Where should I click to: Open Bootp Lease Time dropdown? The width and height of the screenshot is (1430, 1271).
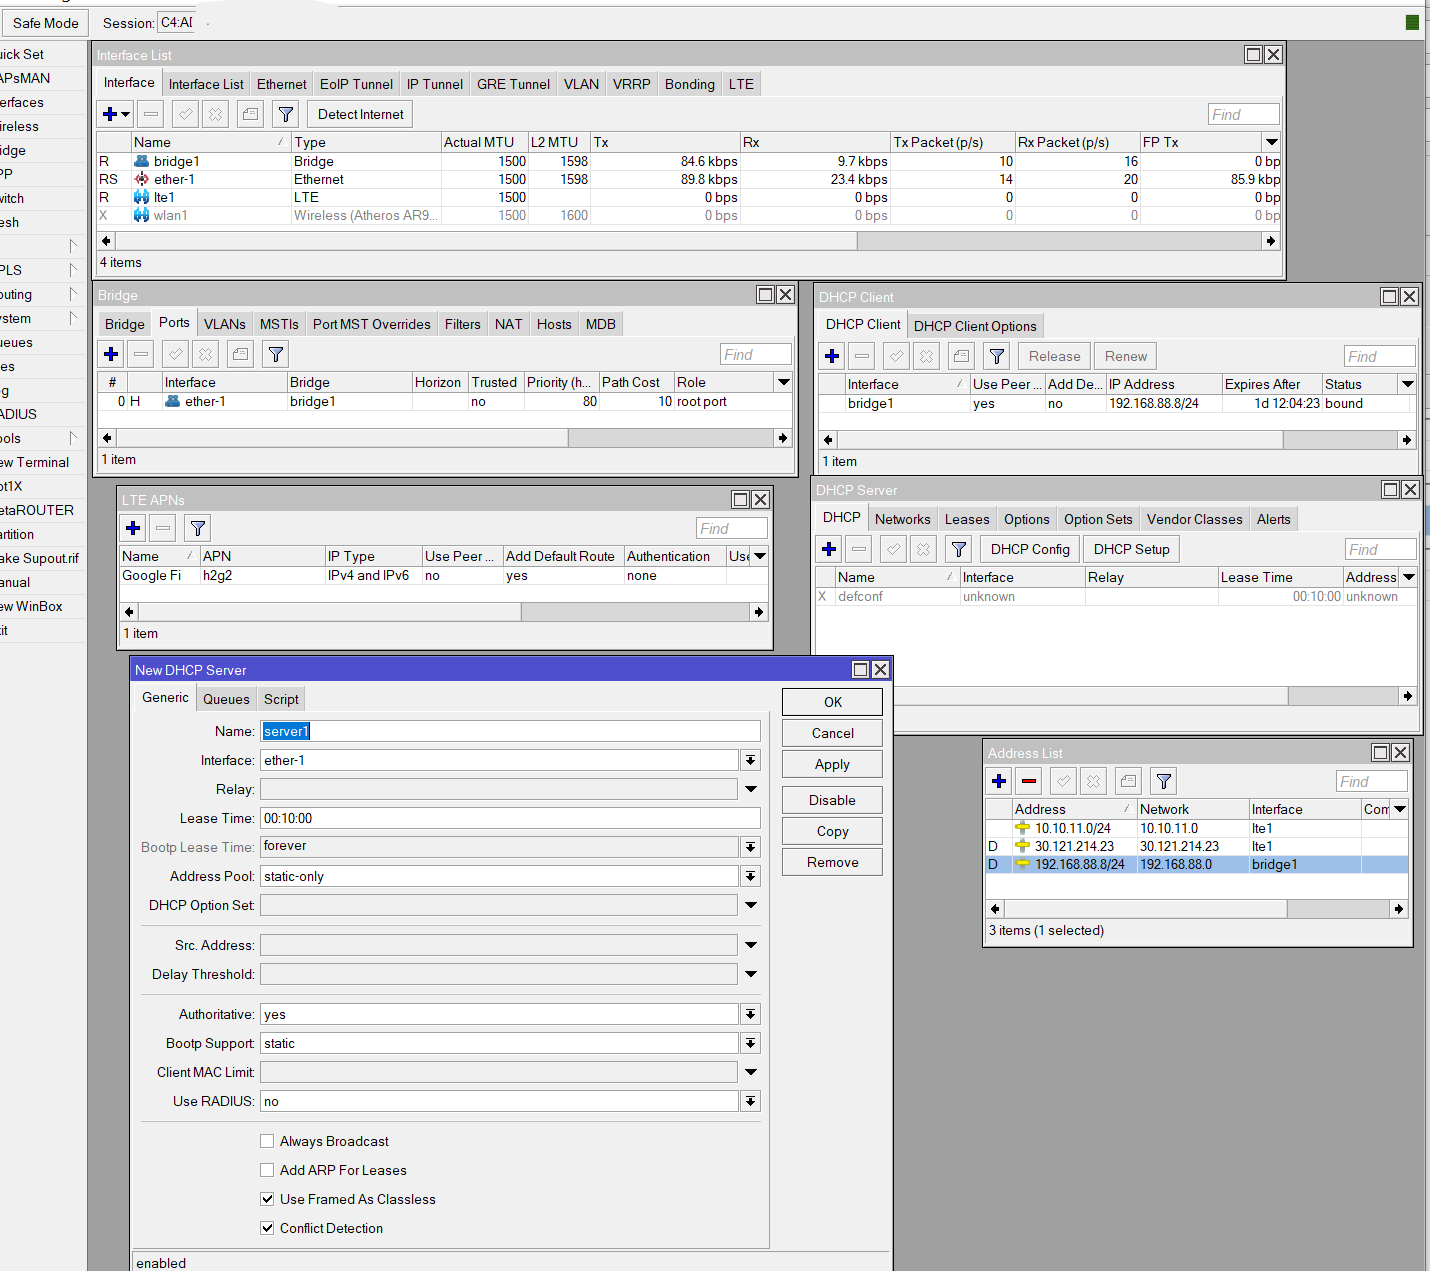click(x=750, y=847)
